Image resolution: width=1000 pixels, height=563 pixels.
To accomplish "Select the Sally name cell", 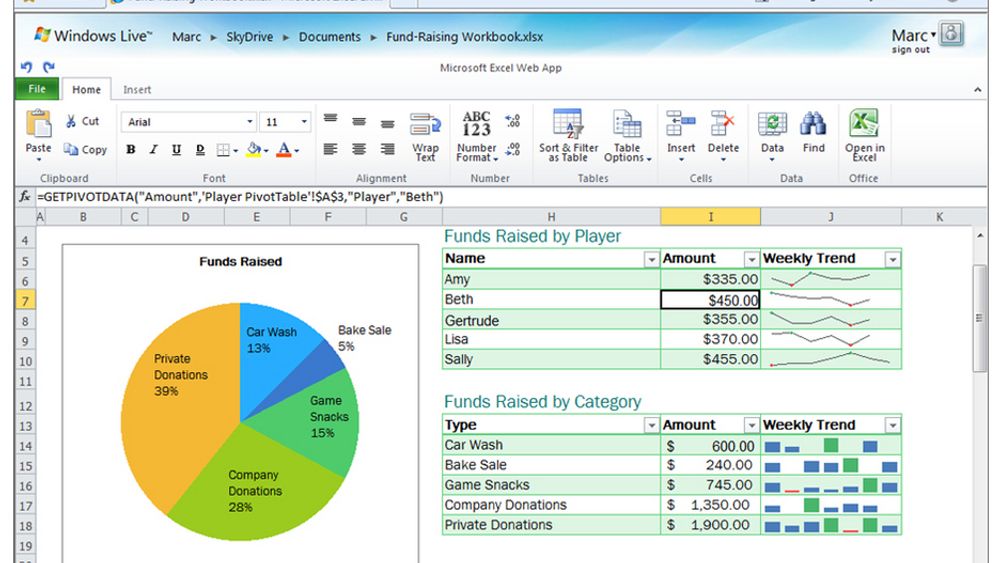I will click(x=551, y=360).
